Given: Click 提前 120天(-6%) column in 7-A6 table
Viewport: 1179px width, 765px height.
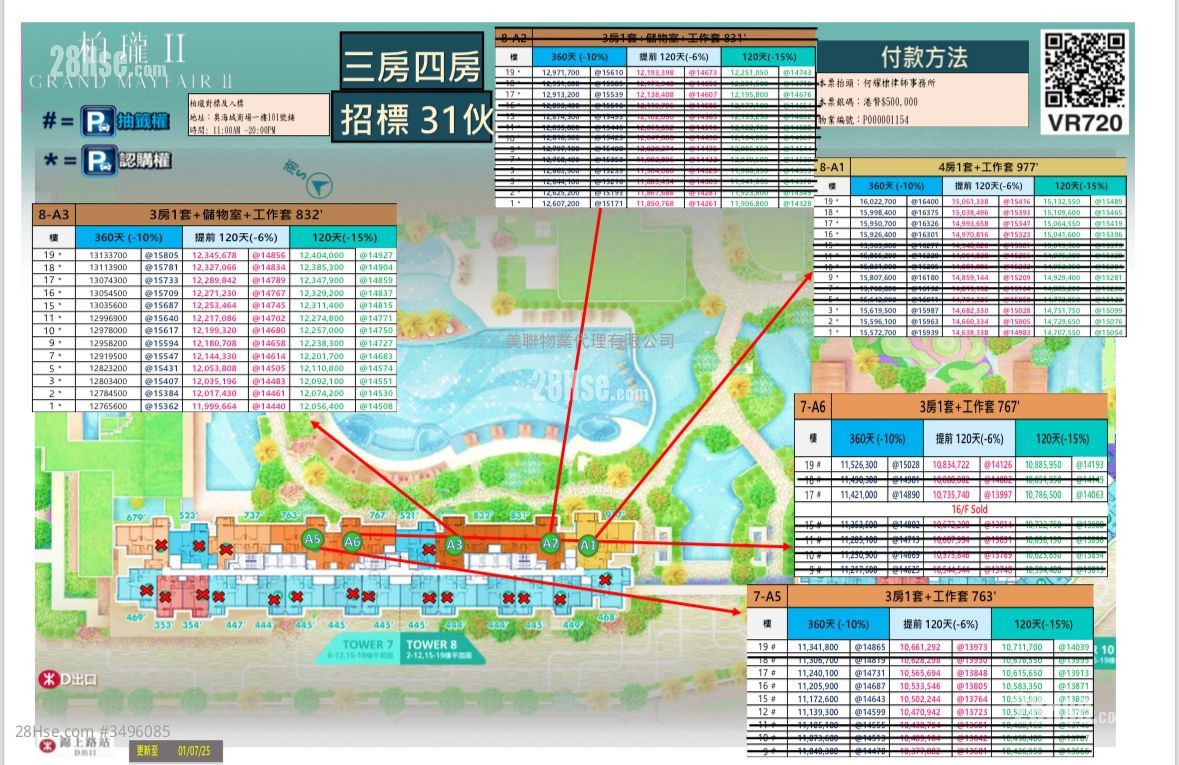Looking at the screenshot, I should coord(969,439).
